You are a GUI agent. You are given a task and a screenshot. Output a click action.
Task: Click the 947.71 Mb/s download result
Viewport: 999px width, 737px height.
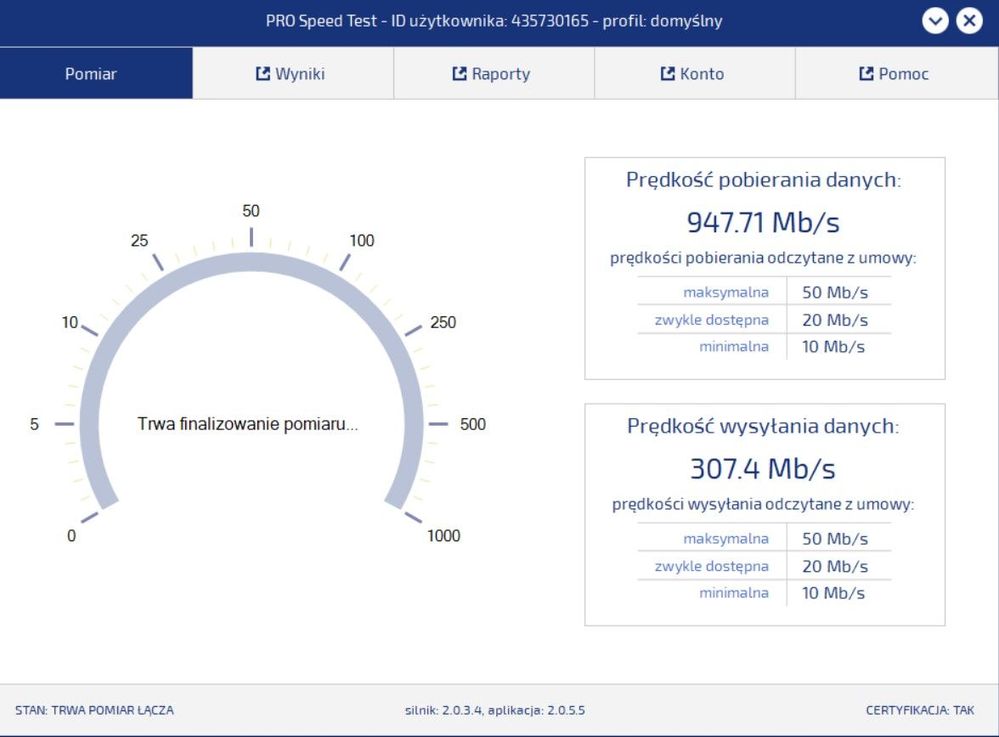pos(765,221)
